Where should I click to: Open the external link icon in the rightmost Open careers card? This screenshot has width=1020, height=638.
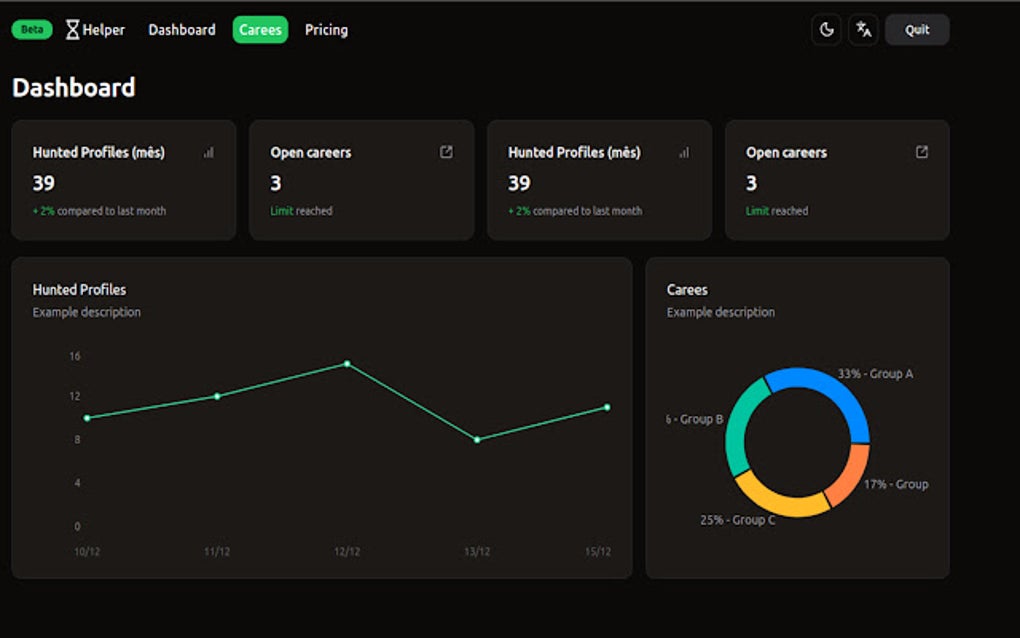922,152
